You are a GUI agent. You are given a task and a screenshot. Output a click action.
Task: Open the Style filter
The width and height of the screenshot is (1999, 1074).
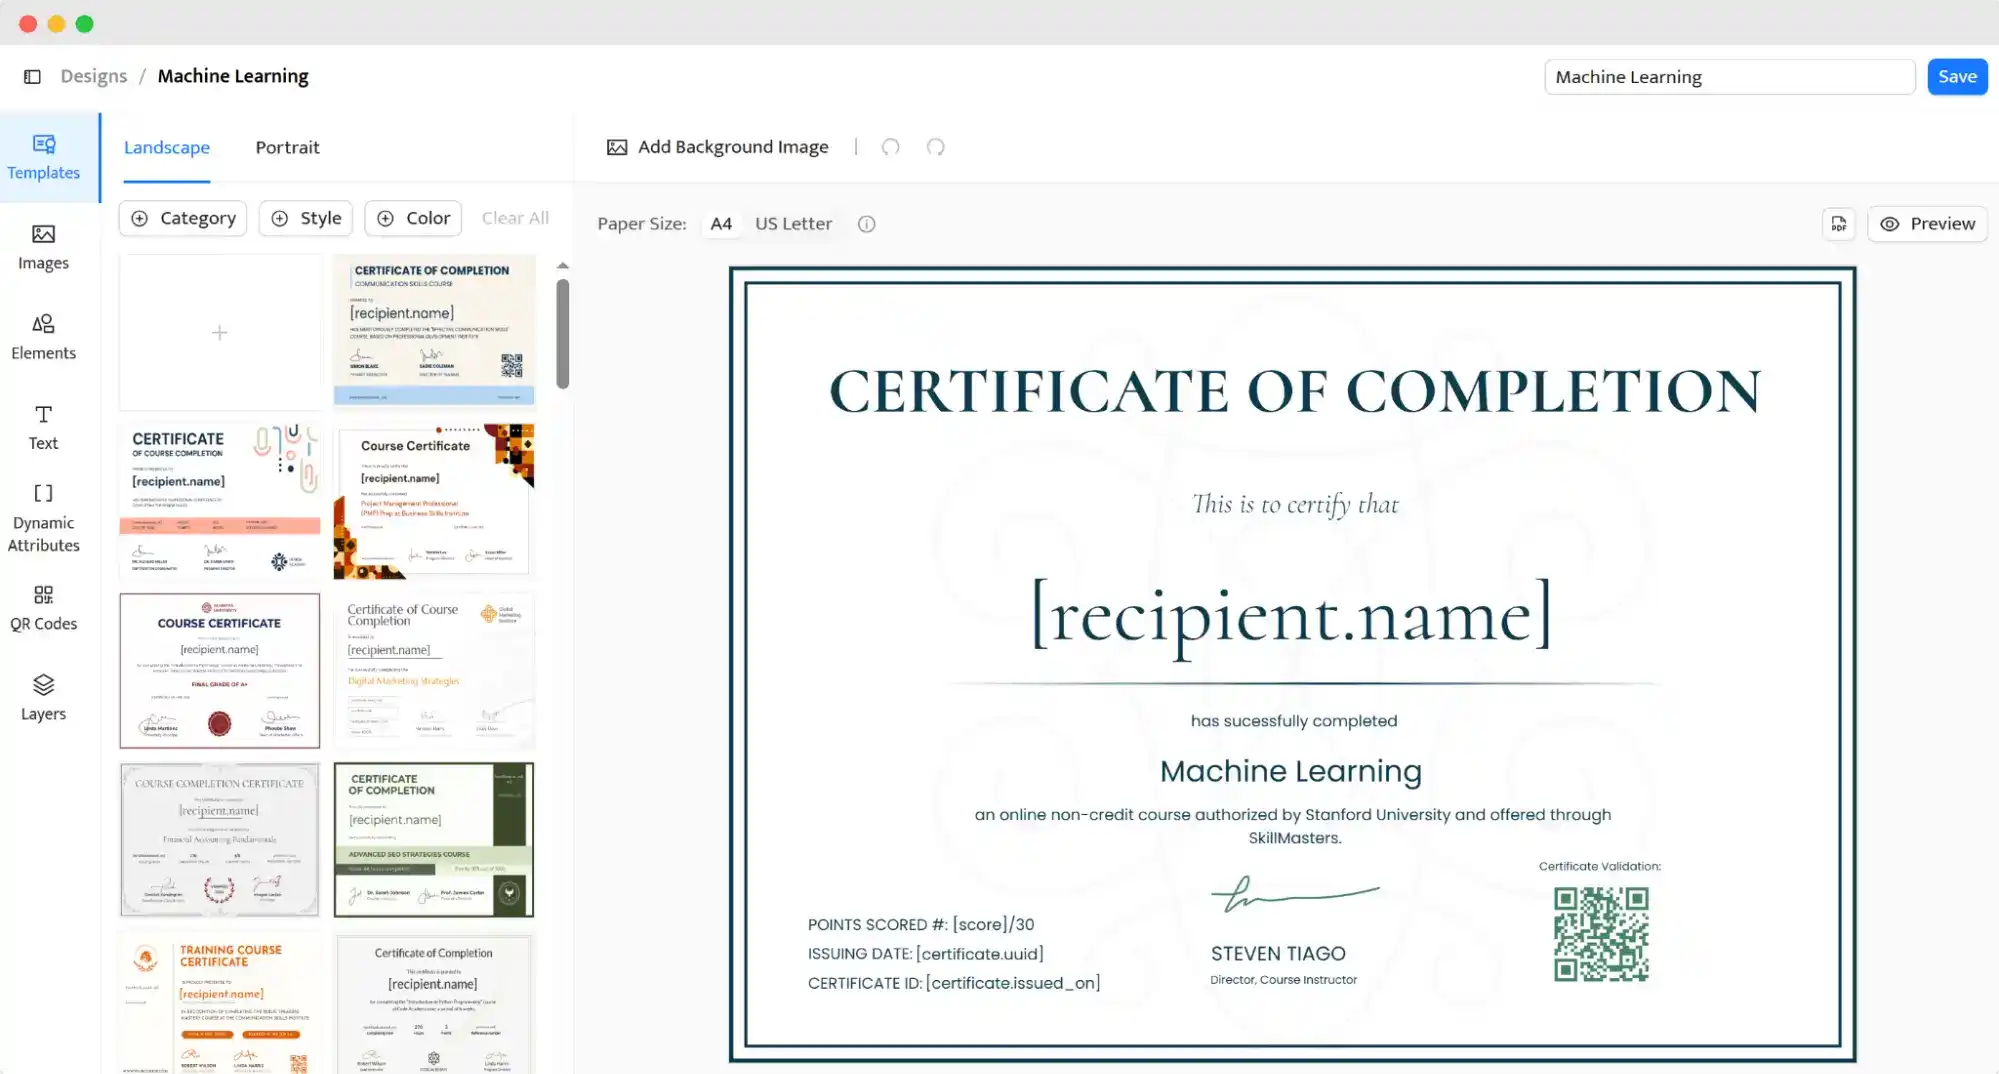pyautogui.click(x=305, y=217)
